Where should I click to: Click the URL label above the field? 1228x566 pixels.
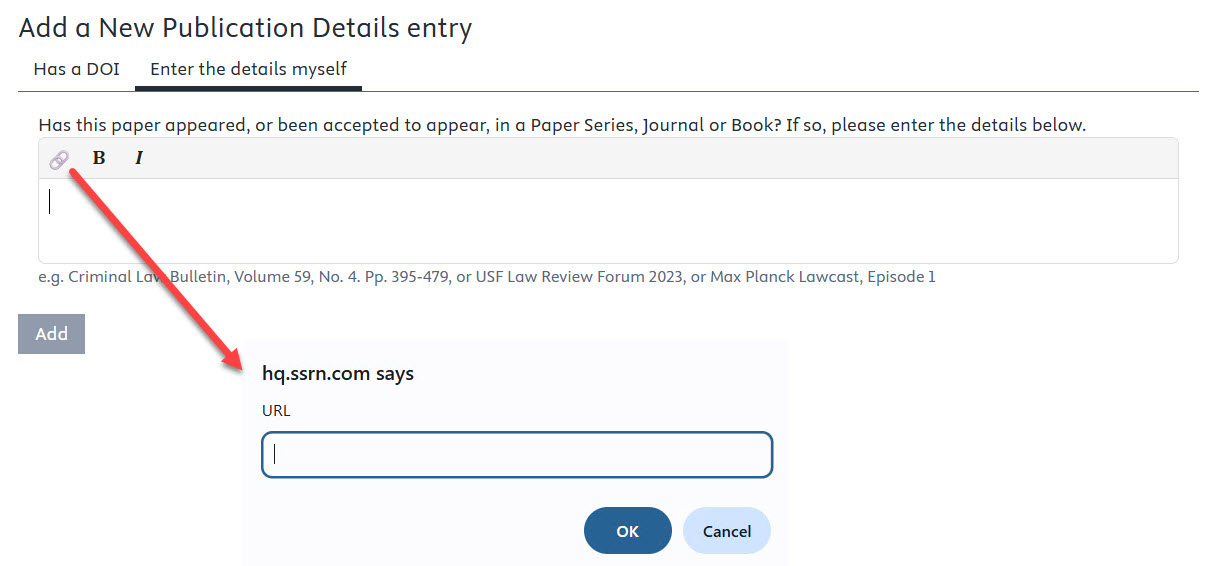(x=276, y=411)
